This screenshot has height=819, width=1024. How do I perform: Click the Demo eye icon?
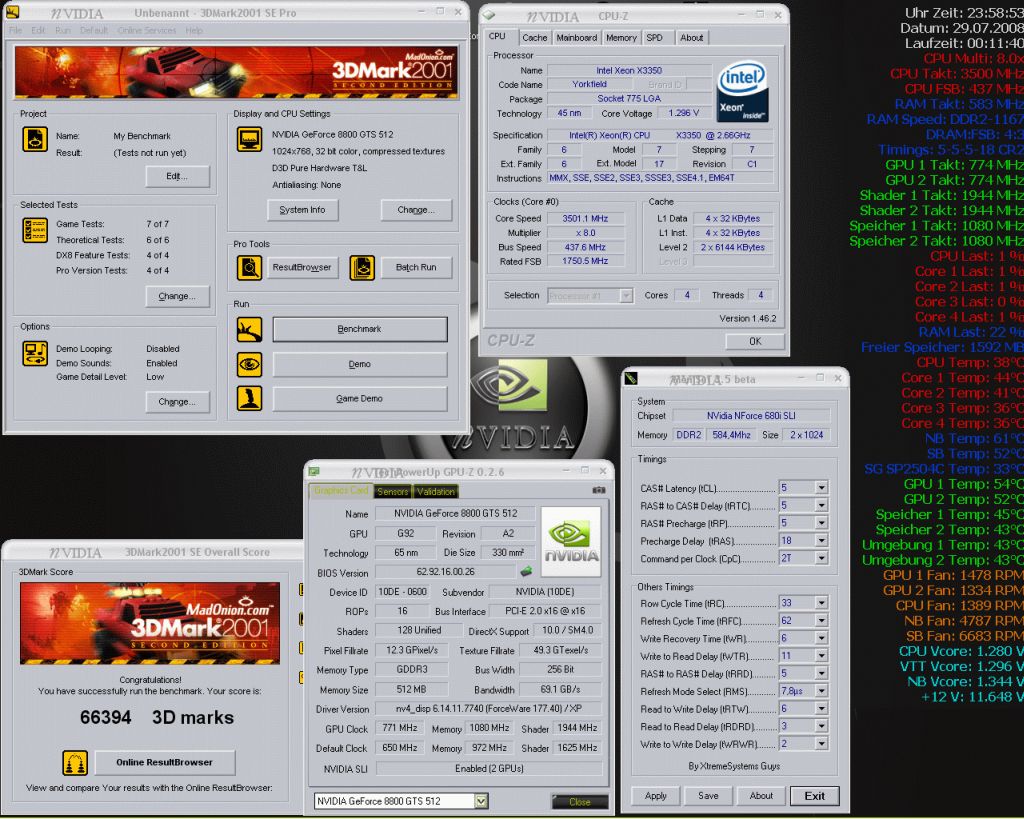pyautogui.click(x=249, y=364)
